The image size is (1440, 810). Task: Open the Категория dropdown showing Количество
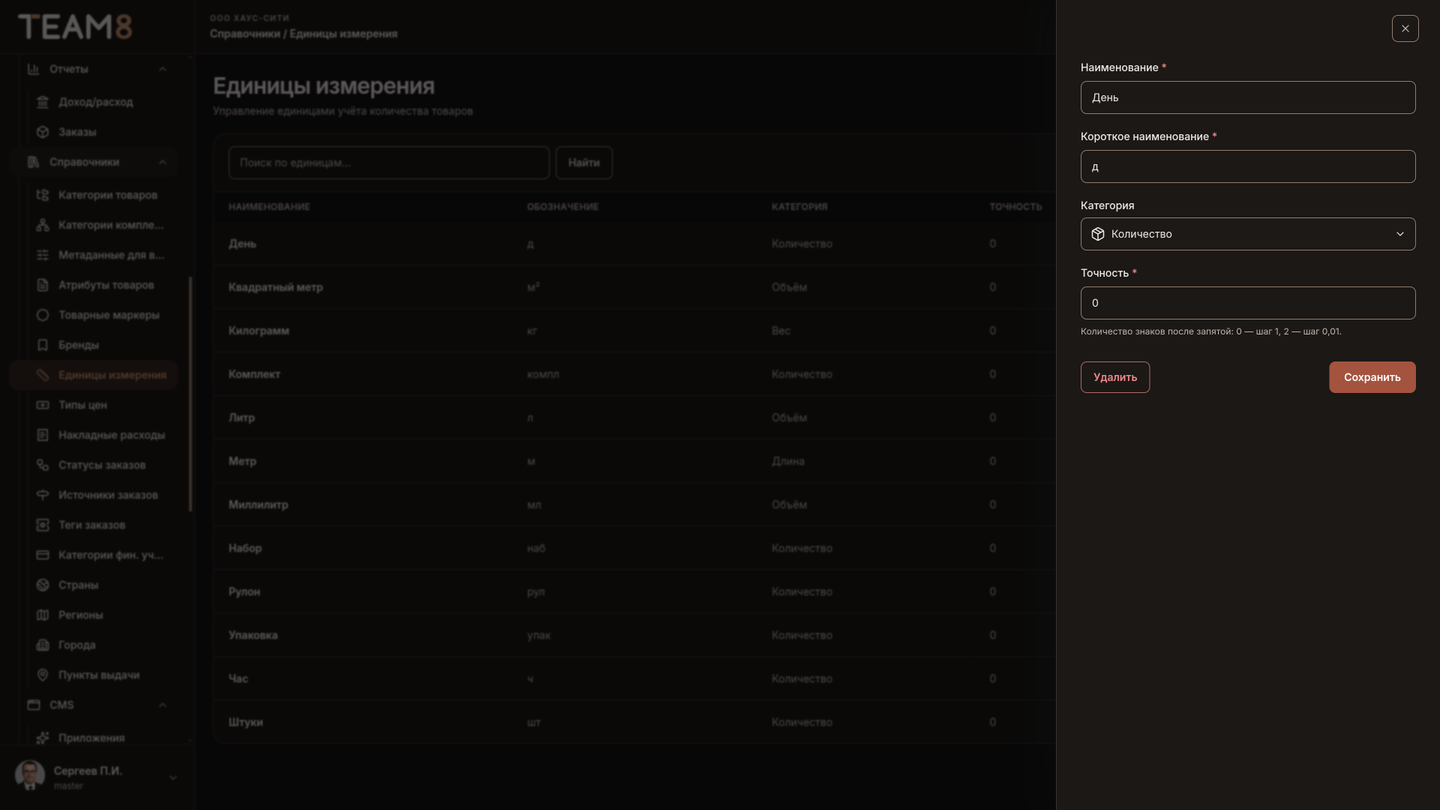coord(1248,234)
